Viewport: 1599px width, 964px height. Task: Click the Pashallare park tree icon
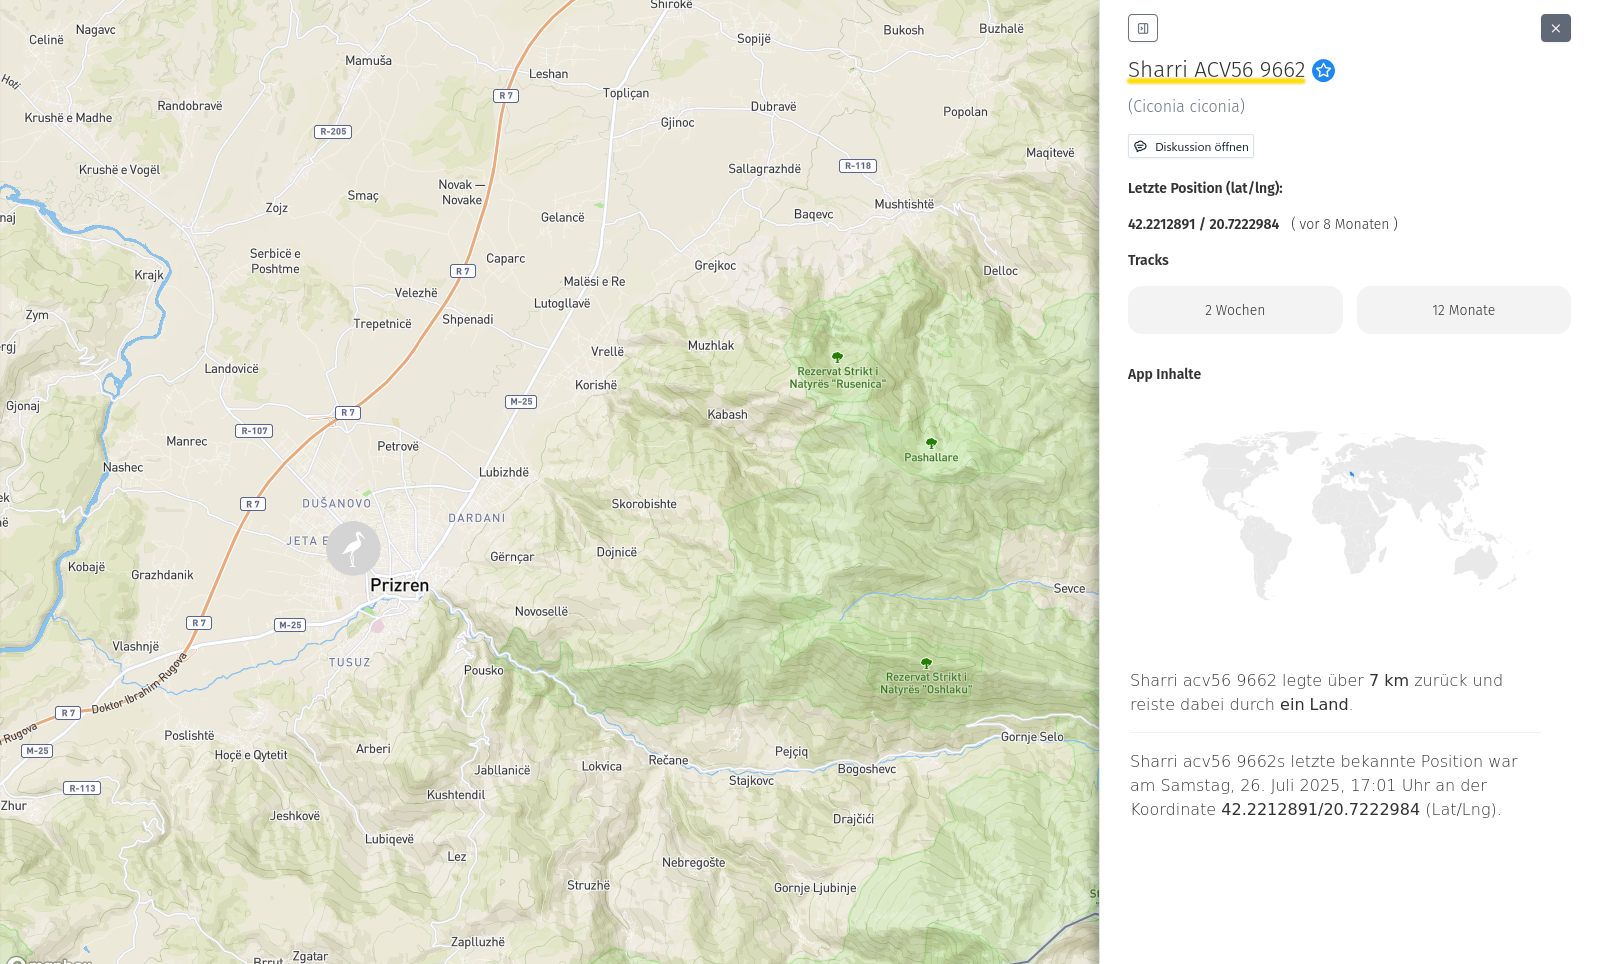click(931, 443)
